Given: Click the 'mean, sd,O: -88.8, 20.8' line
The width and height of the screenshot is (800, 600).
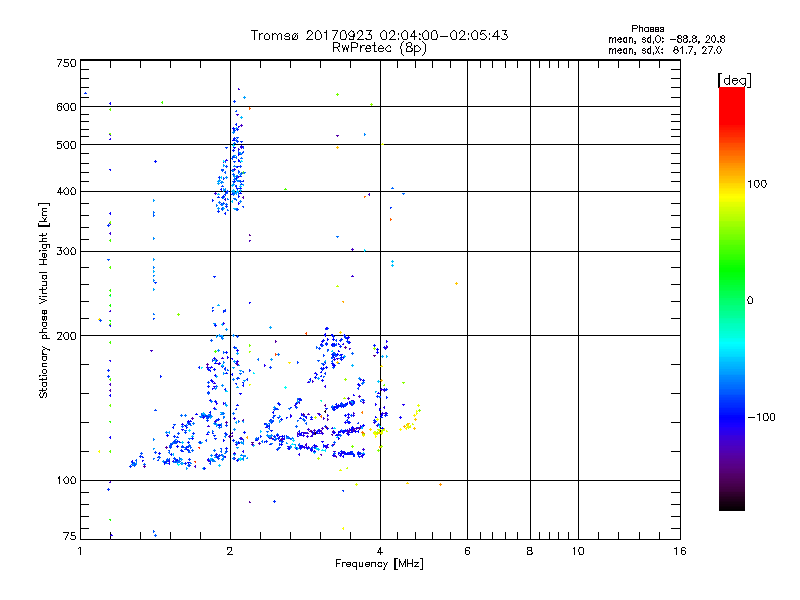Looking at the screenshot, I should (x=666, y=39).
